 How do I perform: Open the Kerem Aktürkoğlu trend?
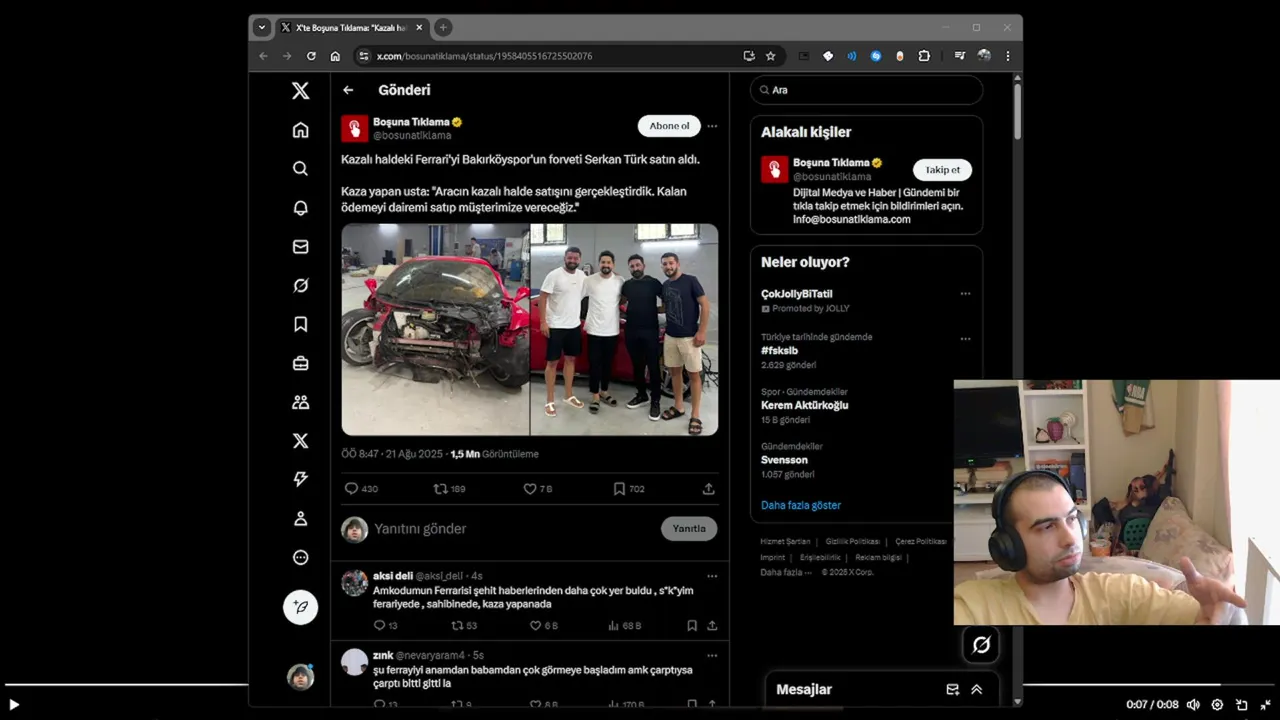pyautogui.click(x=804, y=405)
